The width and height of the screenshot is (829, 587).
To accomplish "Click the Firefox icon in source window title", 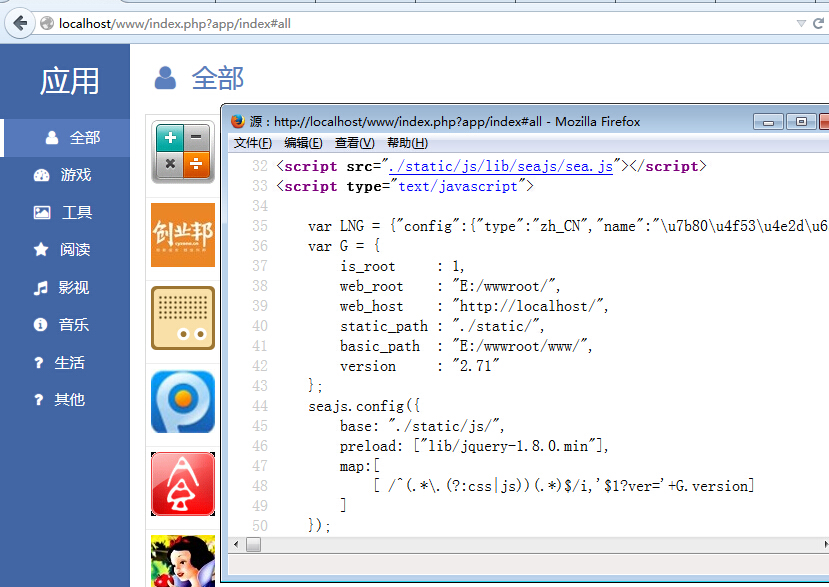I will pyautogui.click(x=238, y=122).
